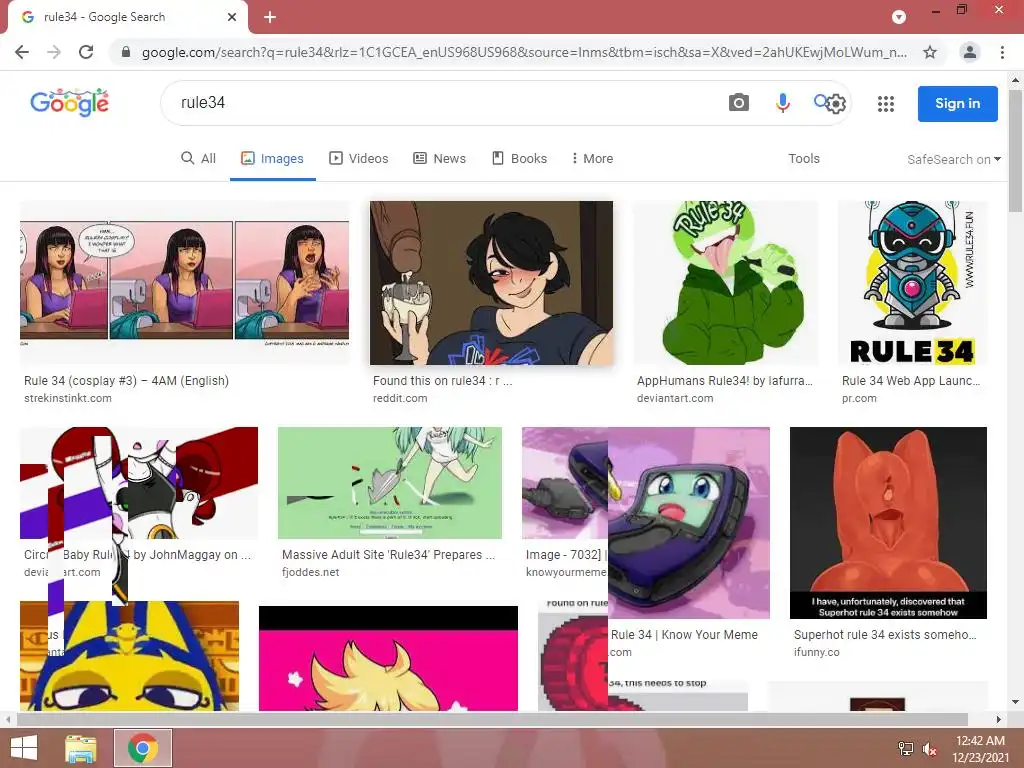Image resolution: width=1024 pixels, height=768 pixels.
Task: Open the Windows Start menu
Action: (24, 748)
